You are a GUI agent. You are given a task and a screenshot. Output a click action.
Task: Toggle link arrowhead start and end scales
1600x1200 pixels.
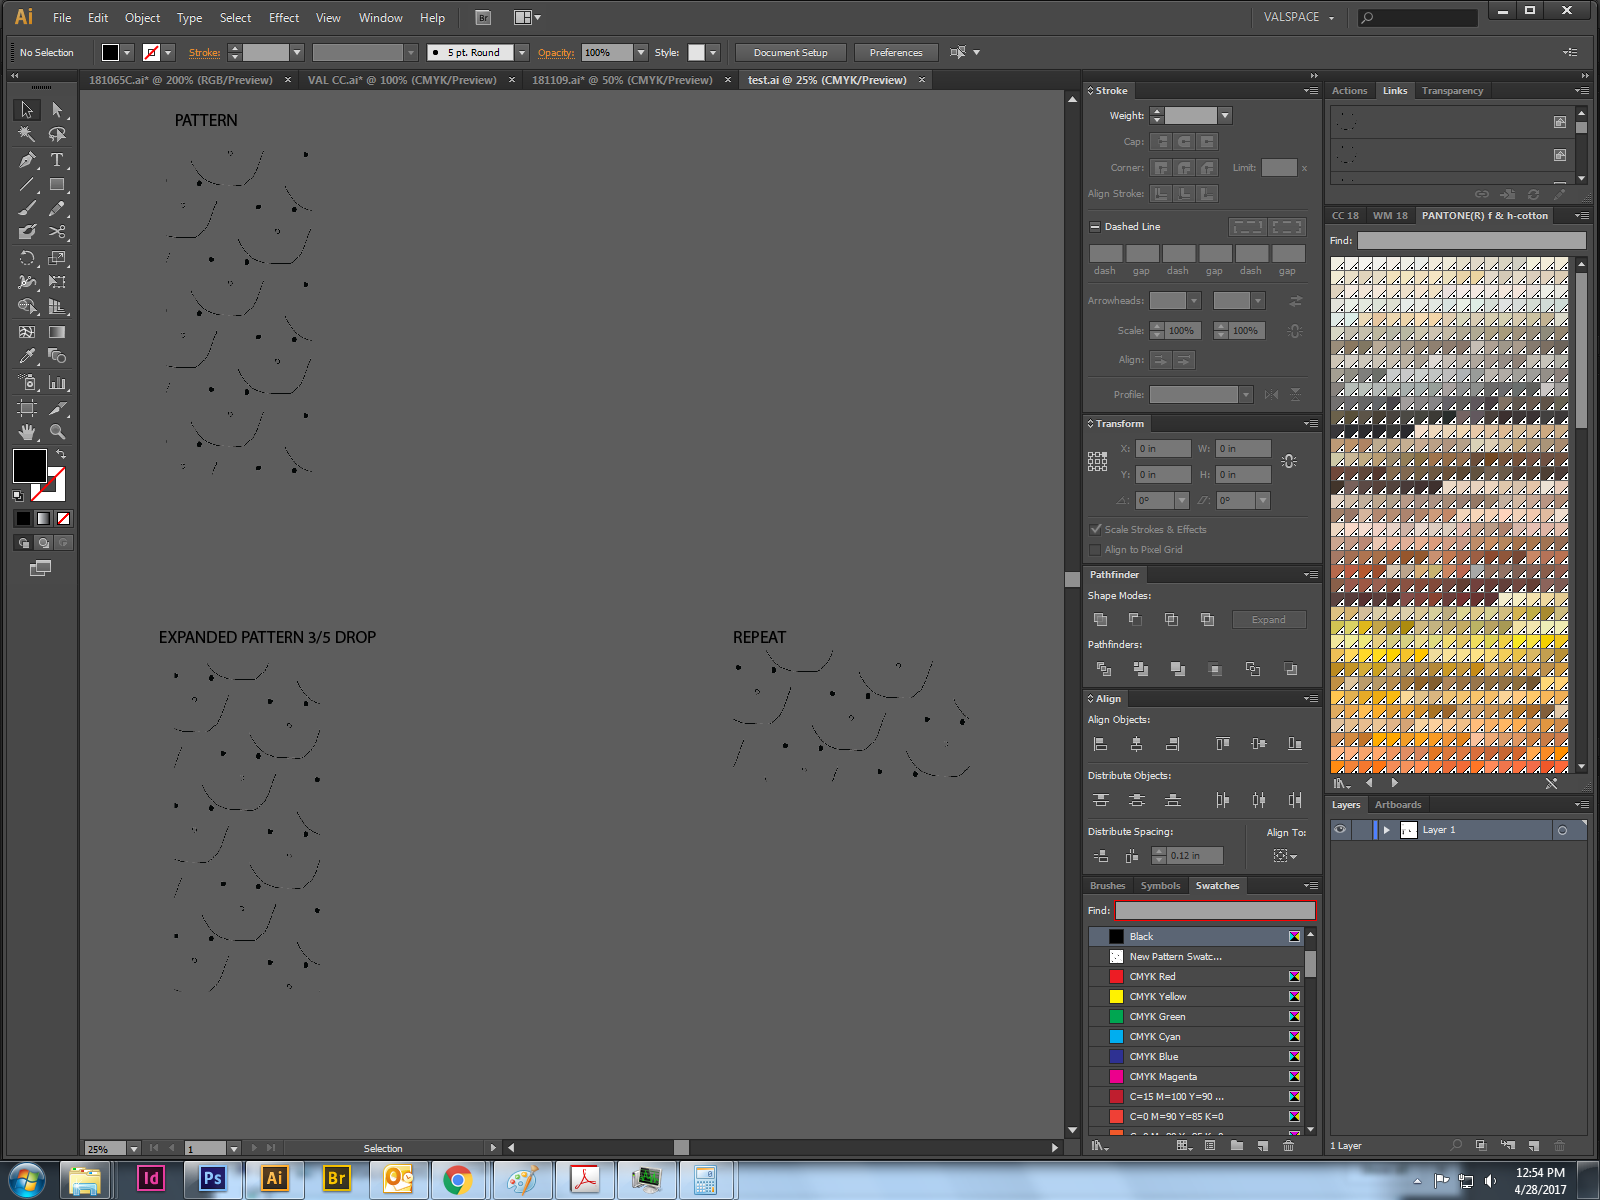click(x=1294, y=331)
